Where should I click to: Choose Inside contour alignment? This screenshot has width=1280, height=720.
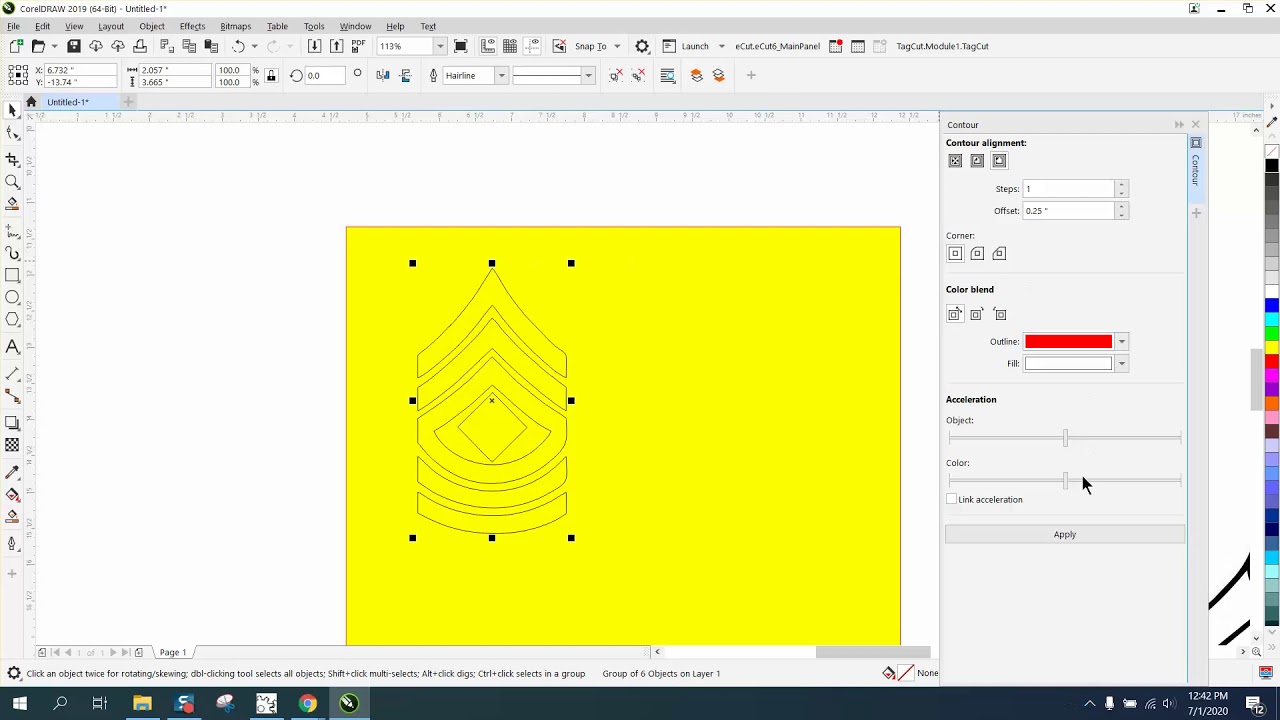coord(977,161)
